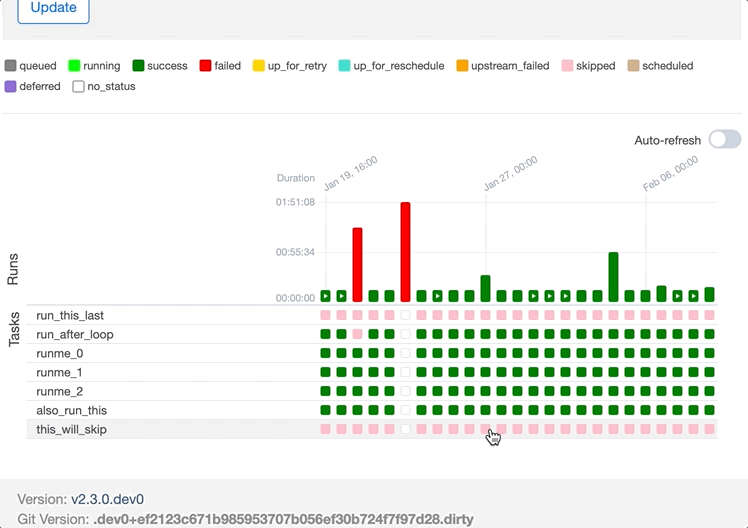Viewport: 748px width, 528px height.
Task: Select the green run bar at Jan 27
Action: [x=486, y=289]
